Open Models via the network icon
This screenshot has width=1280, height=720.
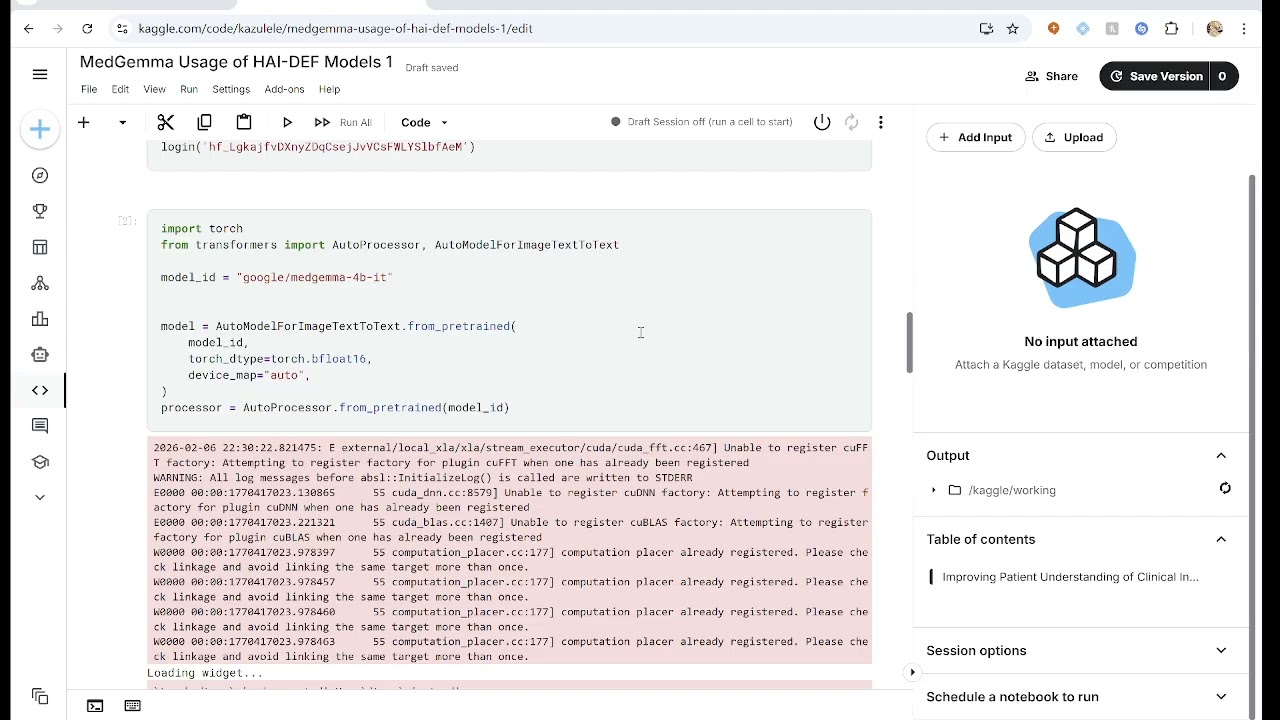[40, 283]
